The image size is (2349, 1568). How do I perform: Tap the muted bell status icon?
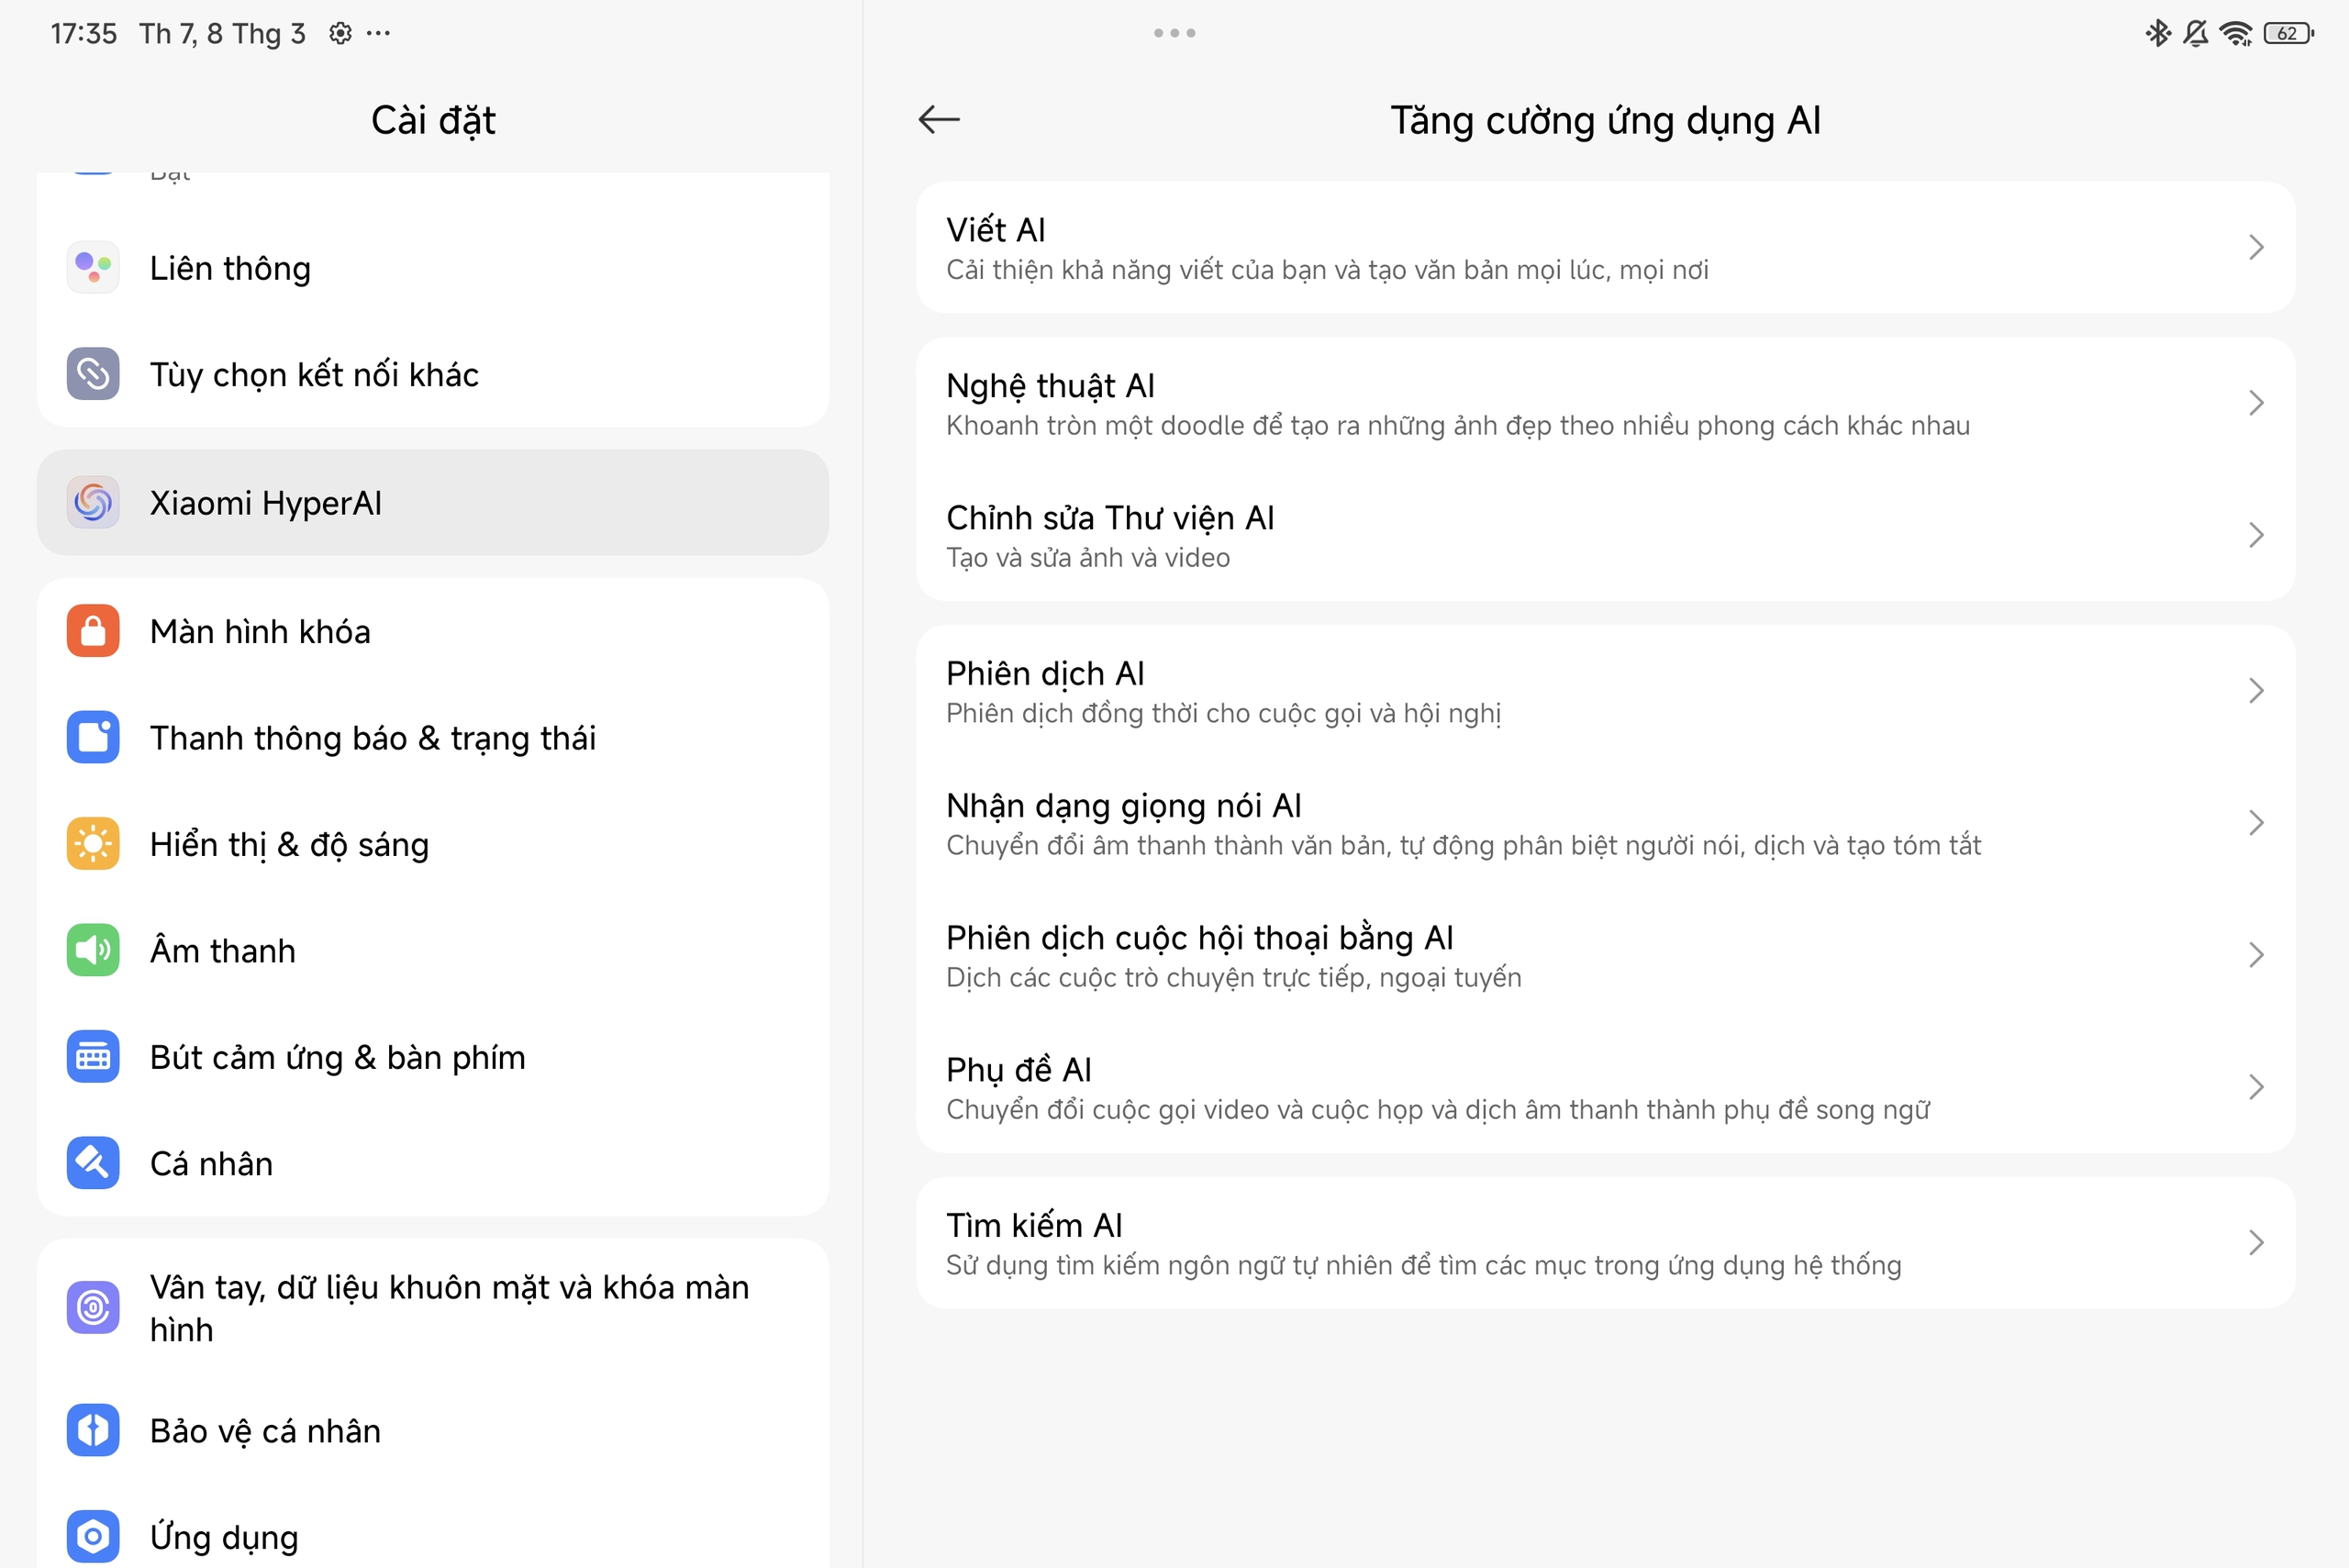[2196, 33]
